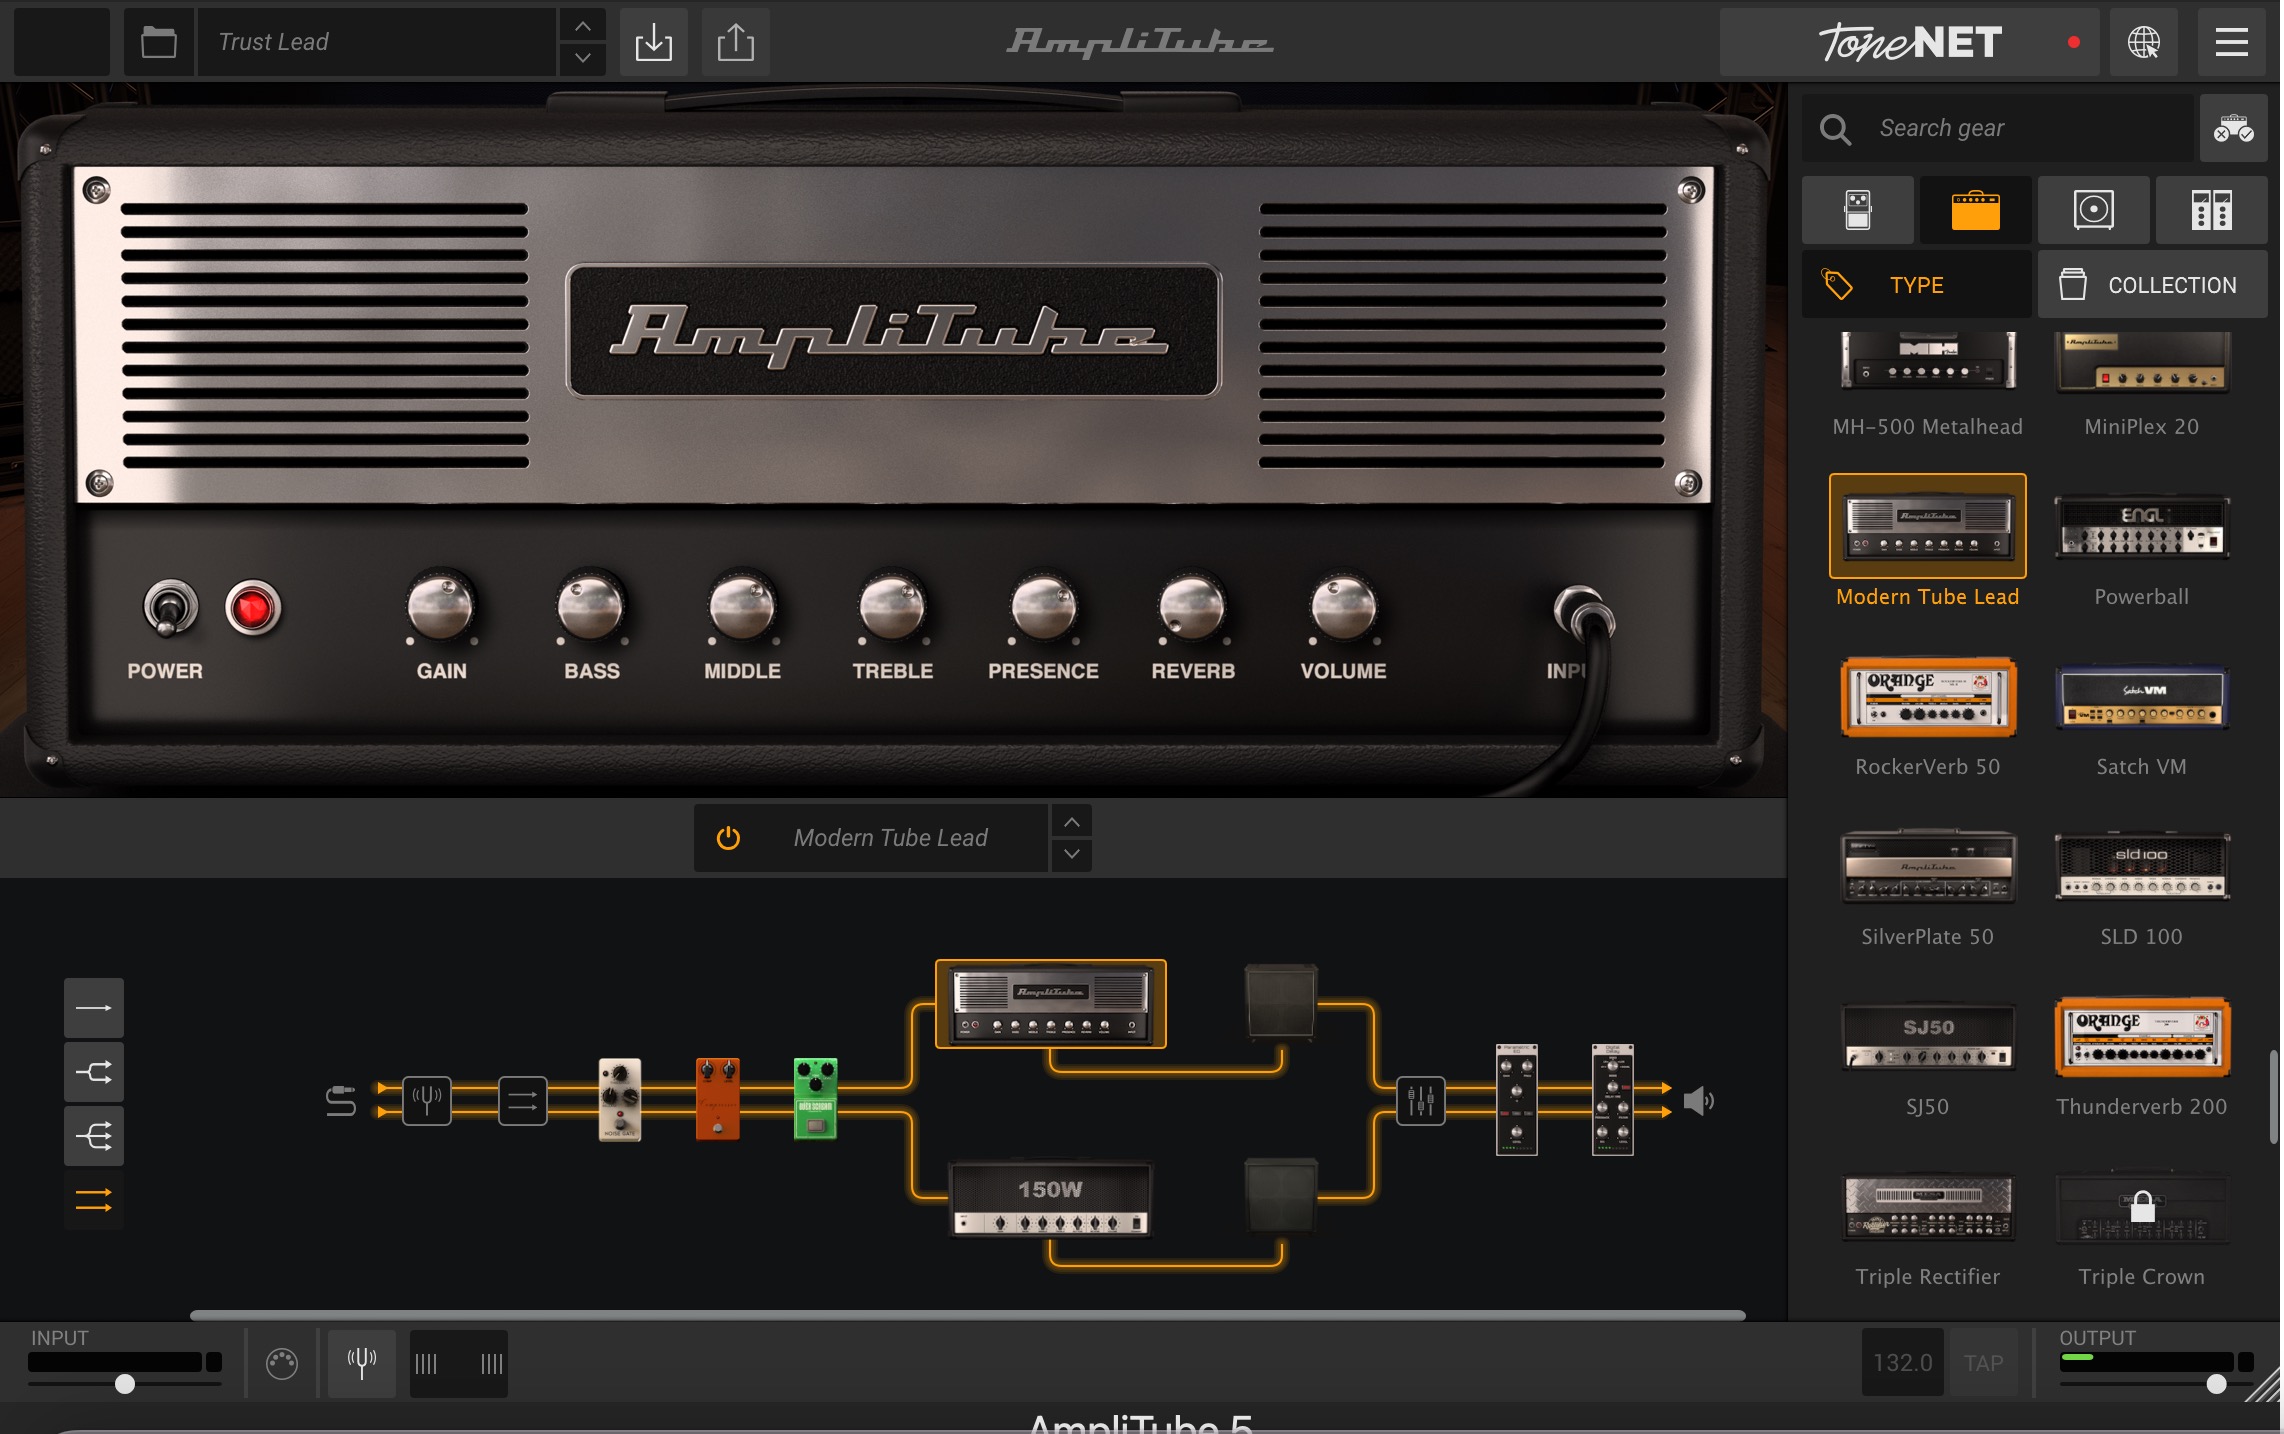Image resolution: width=2284 pixels, height=1434 pixels.
Task: Select the white noise gate pedal
Action: (620, 1099)
